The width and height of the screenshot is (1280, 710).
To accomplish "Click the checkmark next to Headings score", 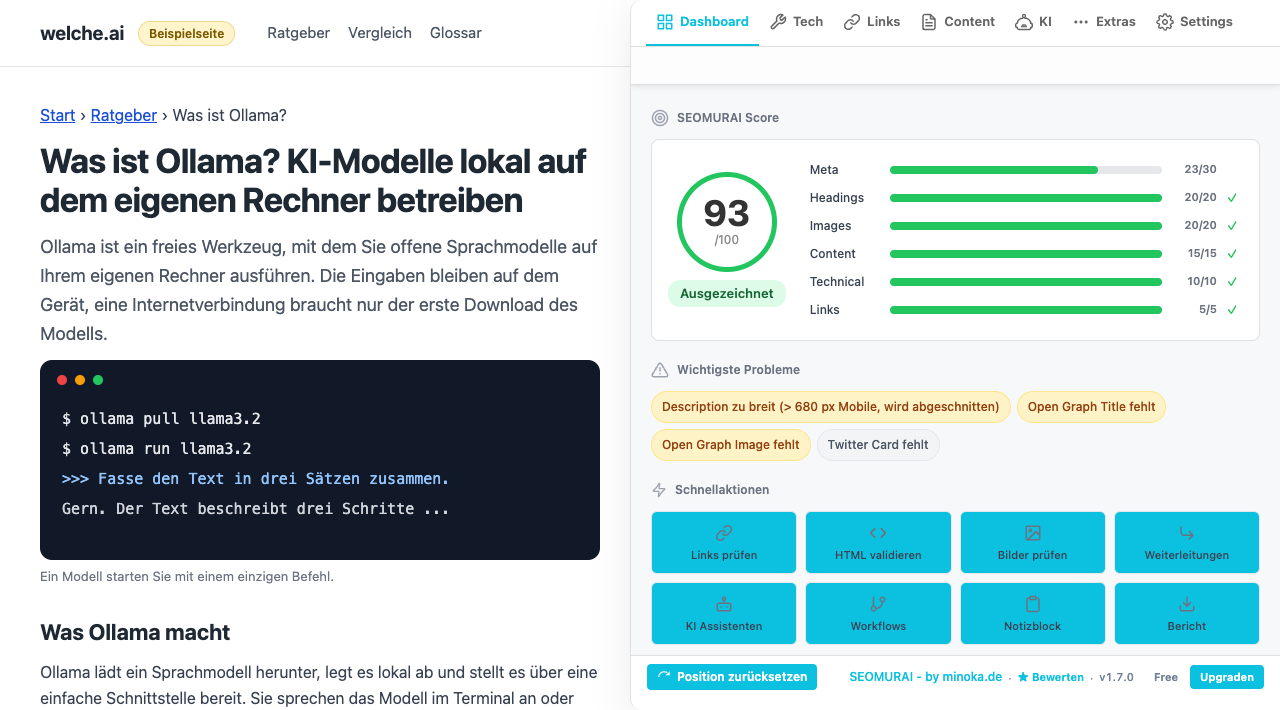I will [1232, 198].
